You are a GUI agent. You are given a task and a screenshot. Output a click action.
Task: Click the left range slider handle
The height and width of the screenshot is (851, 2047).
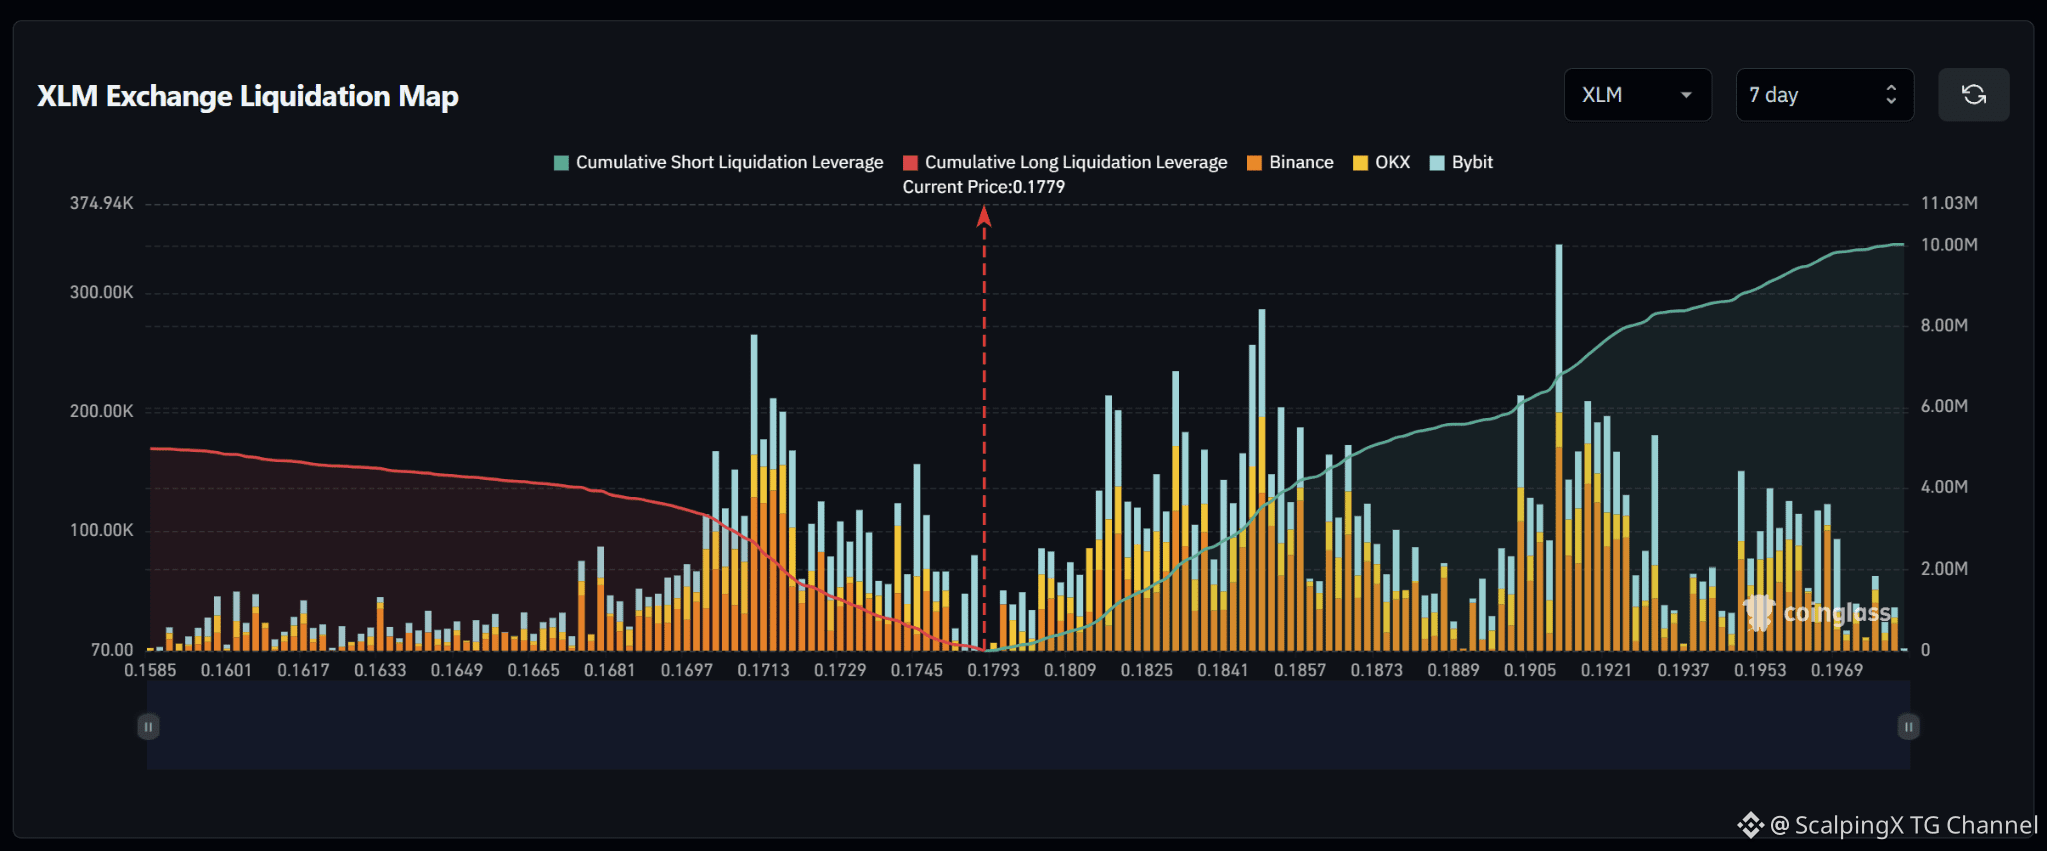[148, 726]
